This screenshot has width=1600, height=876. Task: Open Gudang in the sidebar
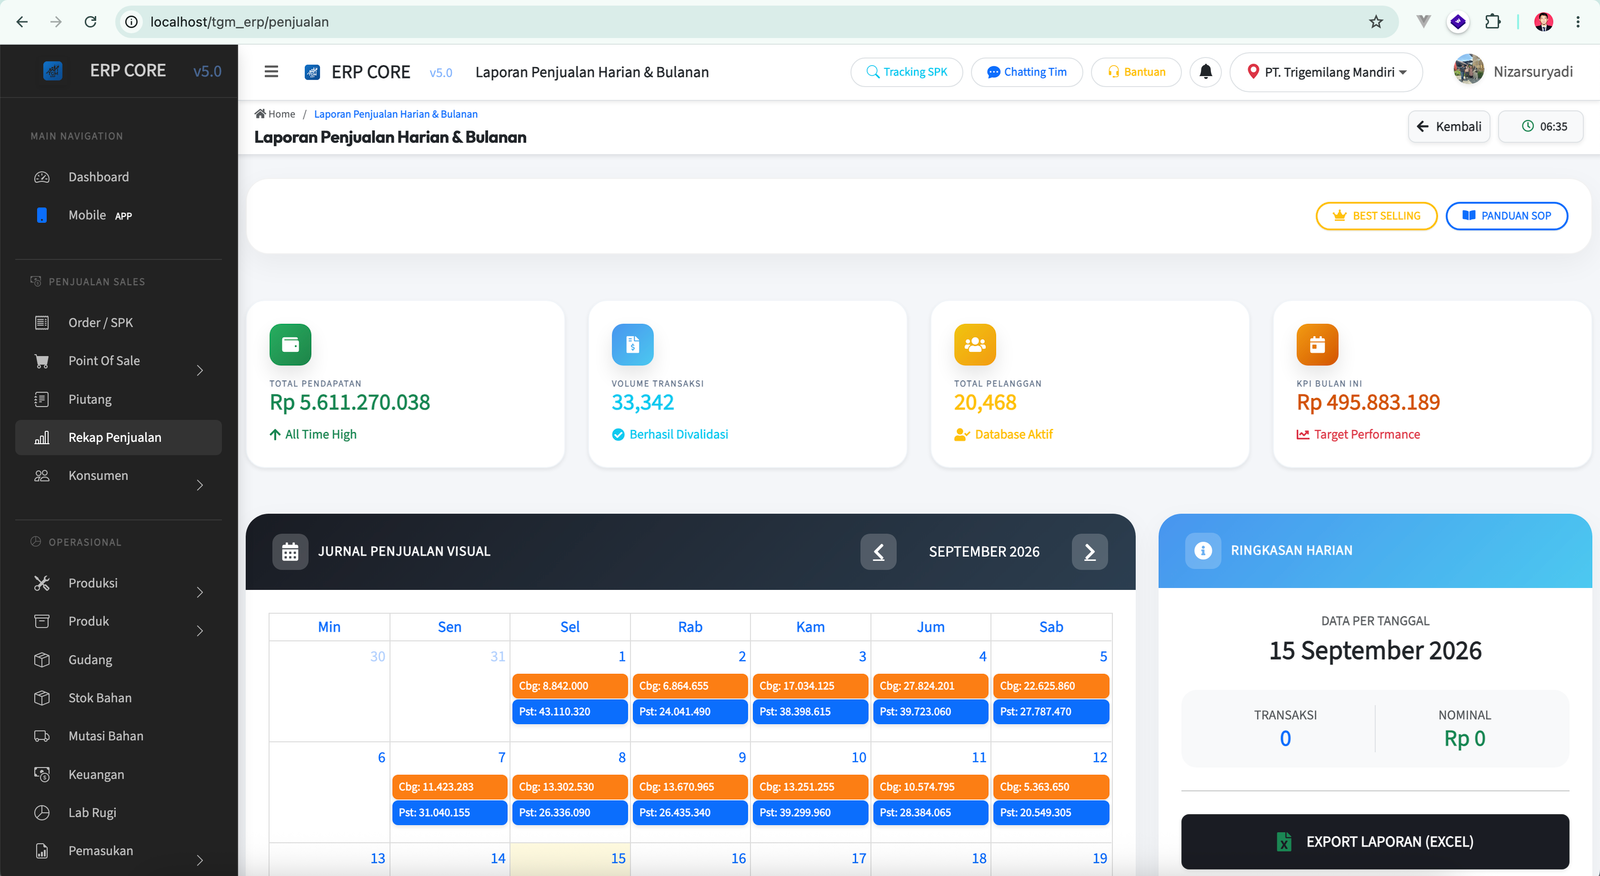click(x=118, y=660)
